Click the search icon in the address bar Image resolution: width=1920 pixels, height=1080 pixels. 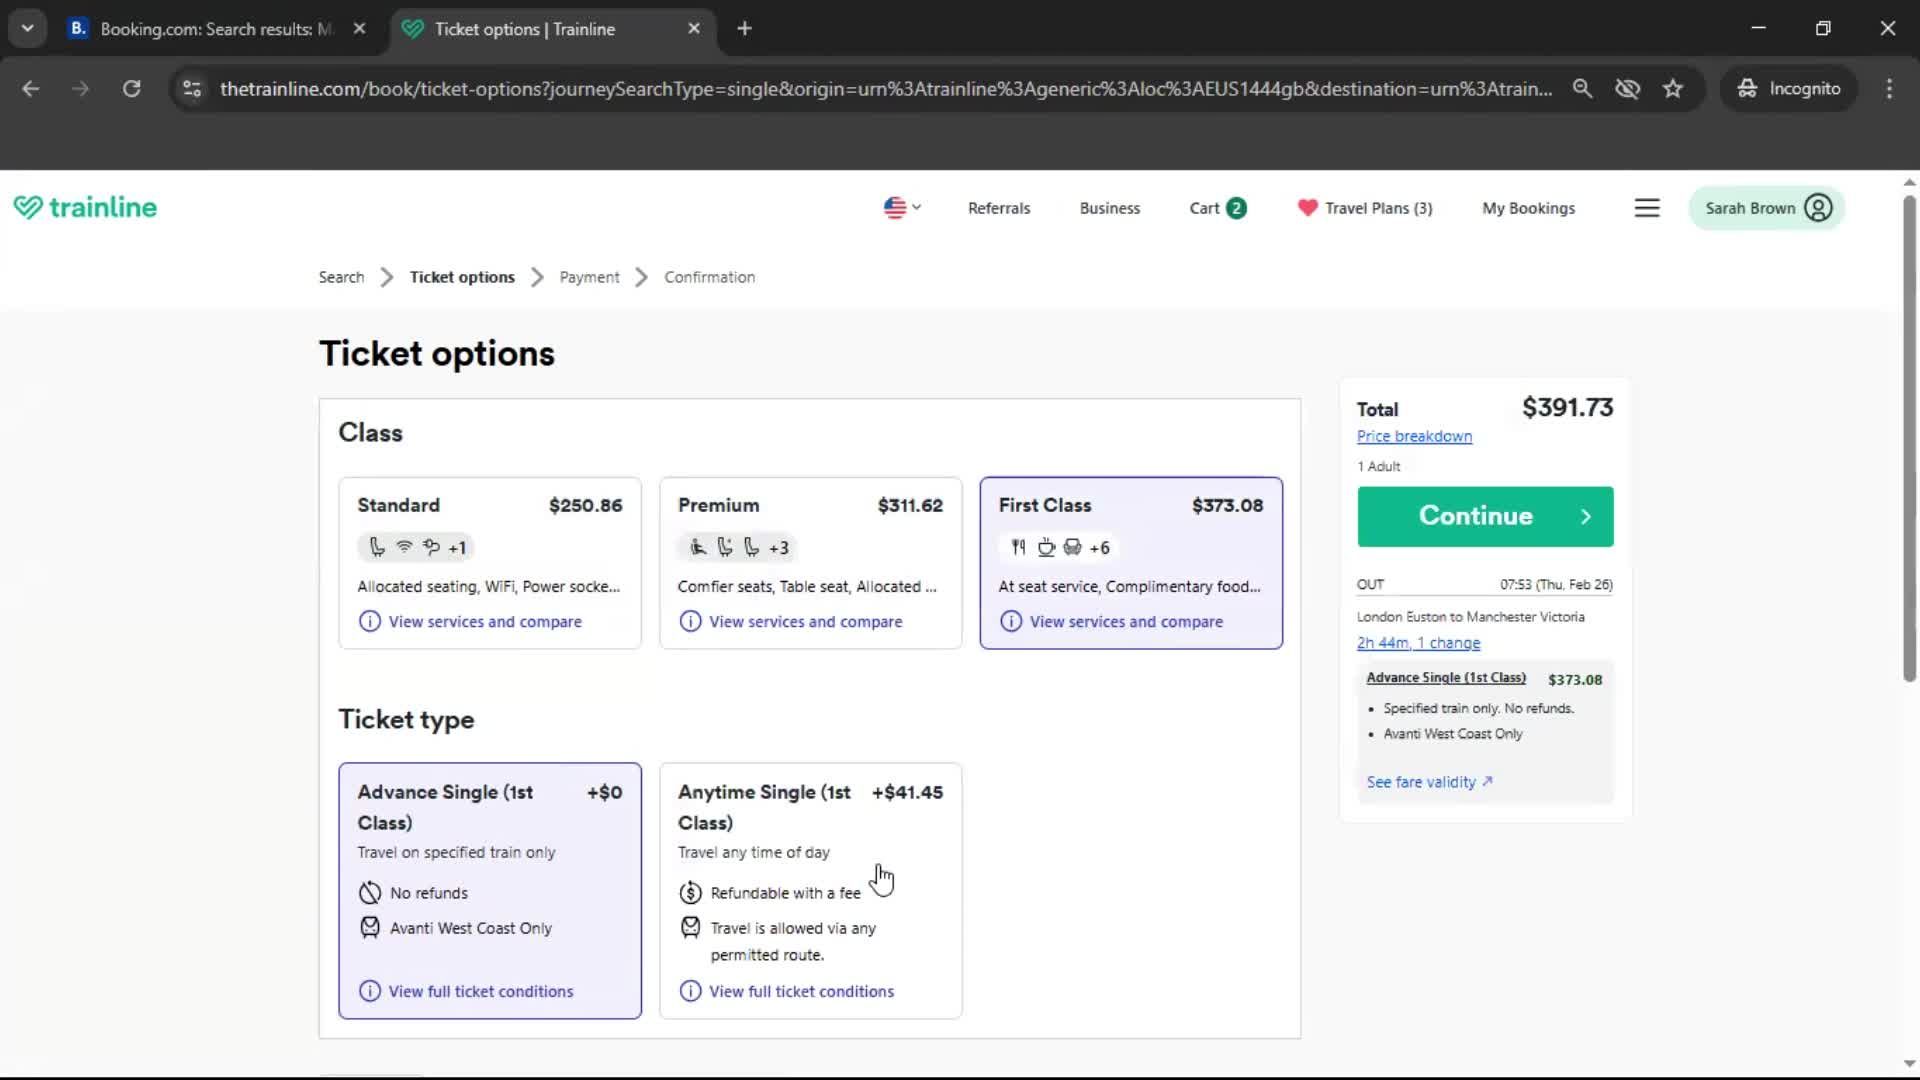pos(1583,88)
